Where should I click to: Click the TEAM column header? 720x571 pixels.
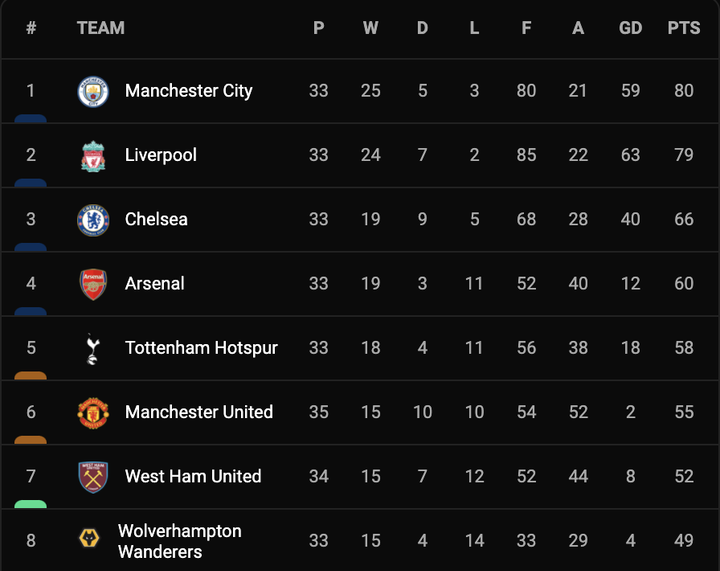pyautogui.click(x=101, y=28)
